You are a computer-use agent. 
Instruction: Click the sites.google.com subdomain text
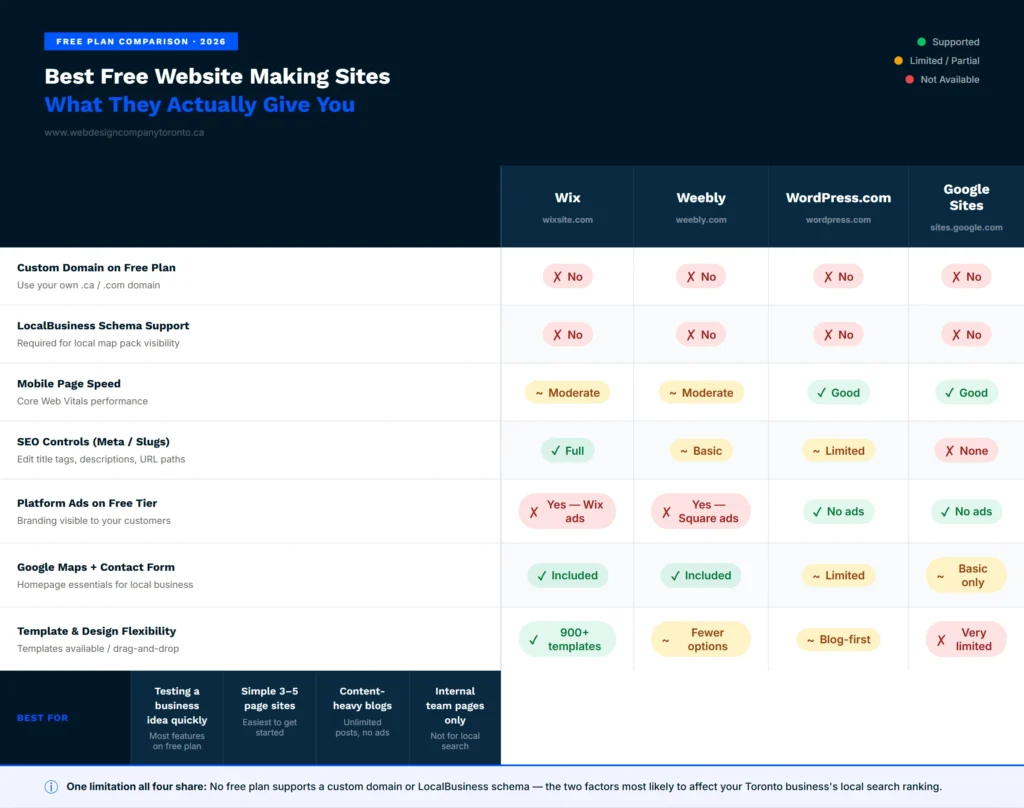pos(966,228)
